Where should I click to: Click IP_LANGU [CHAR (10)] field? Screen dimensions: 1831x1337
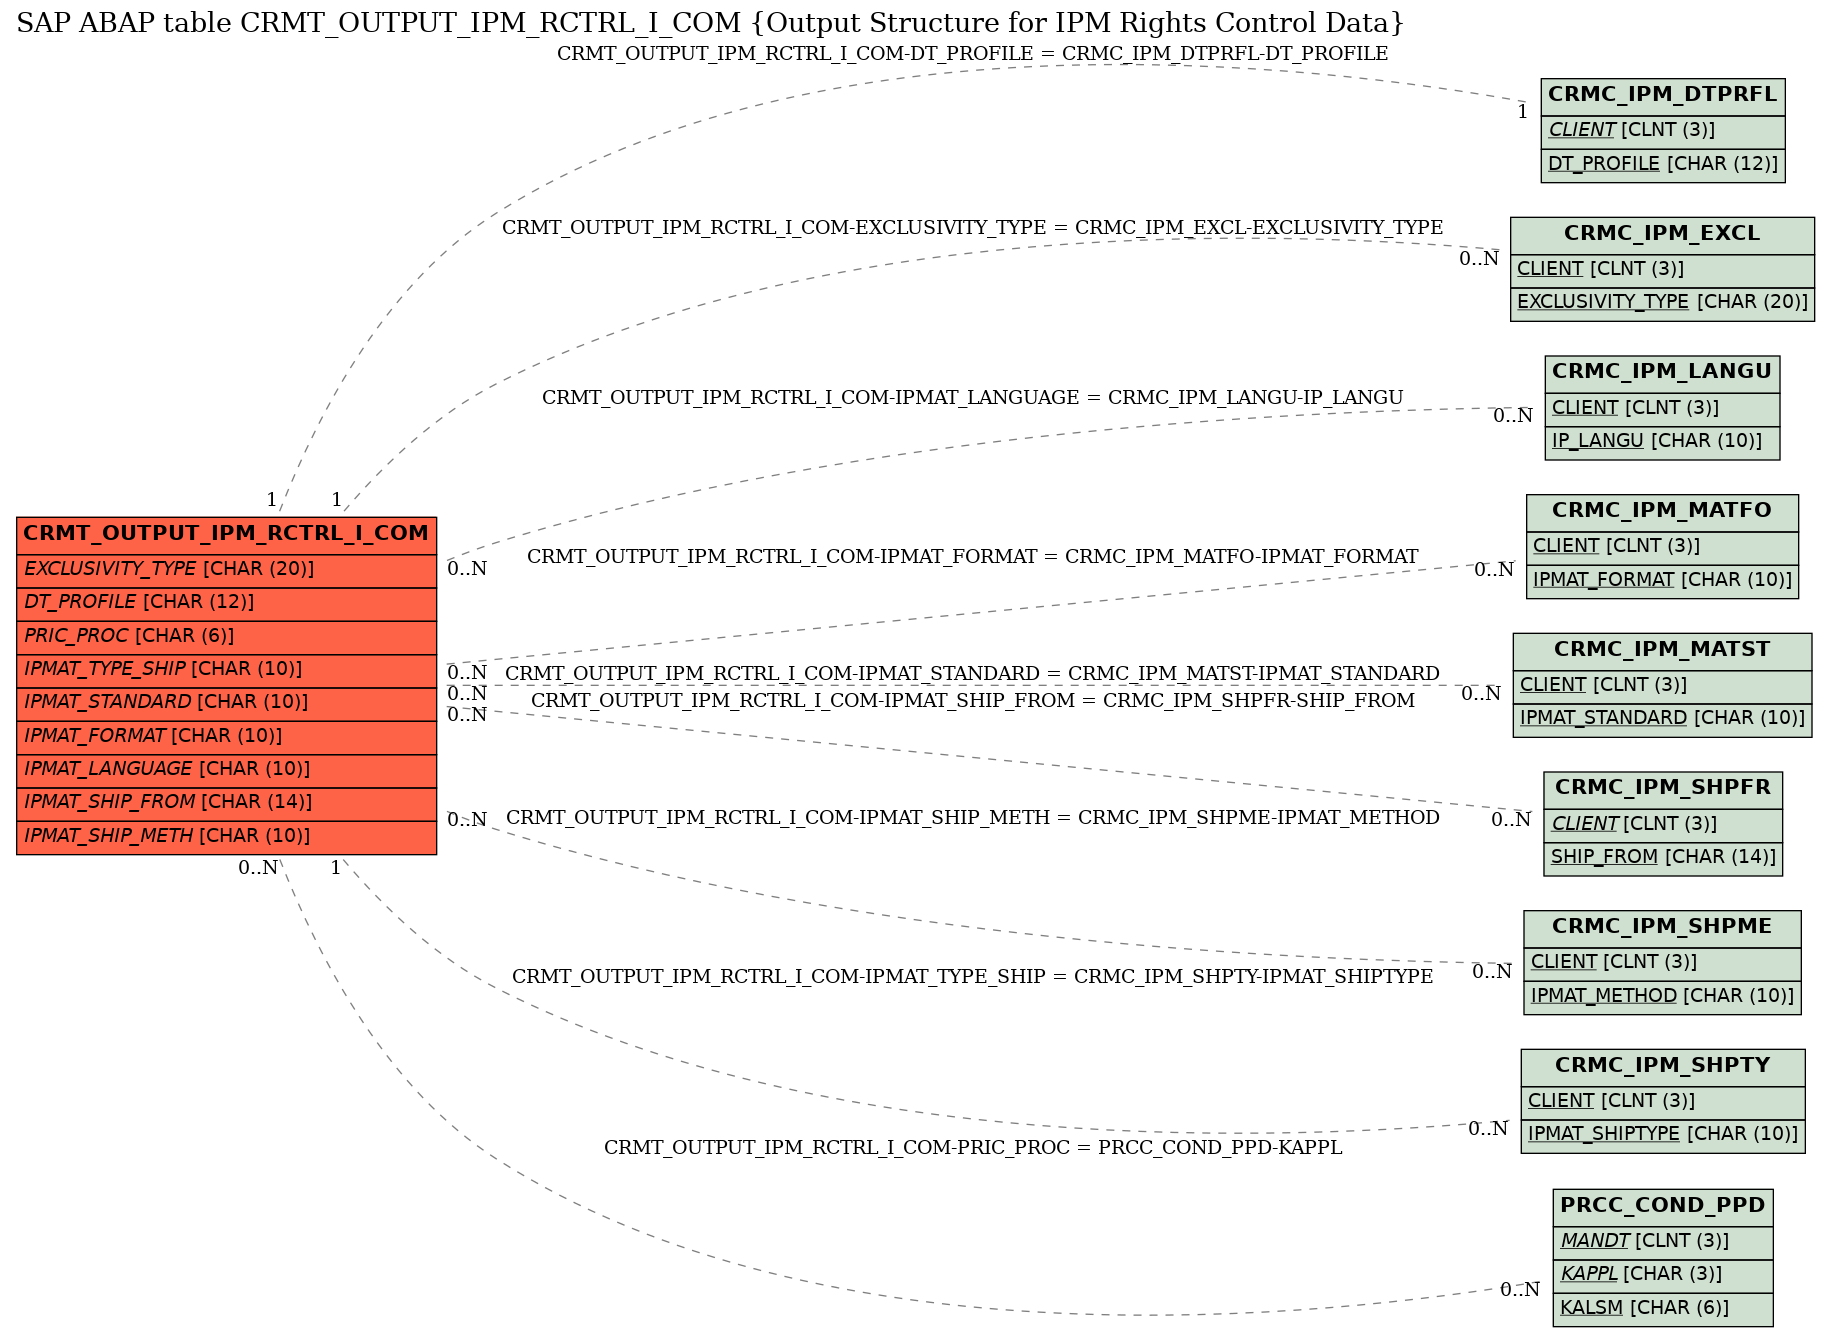[x=1662, y=442]
